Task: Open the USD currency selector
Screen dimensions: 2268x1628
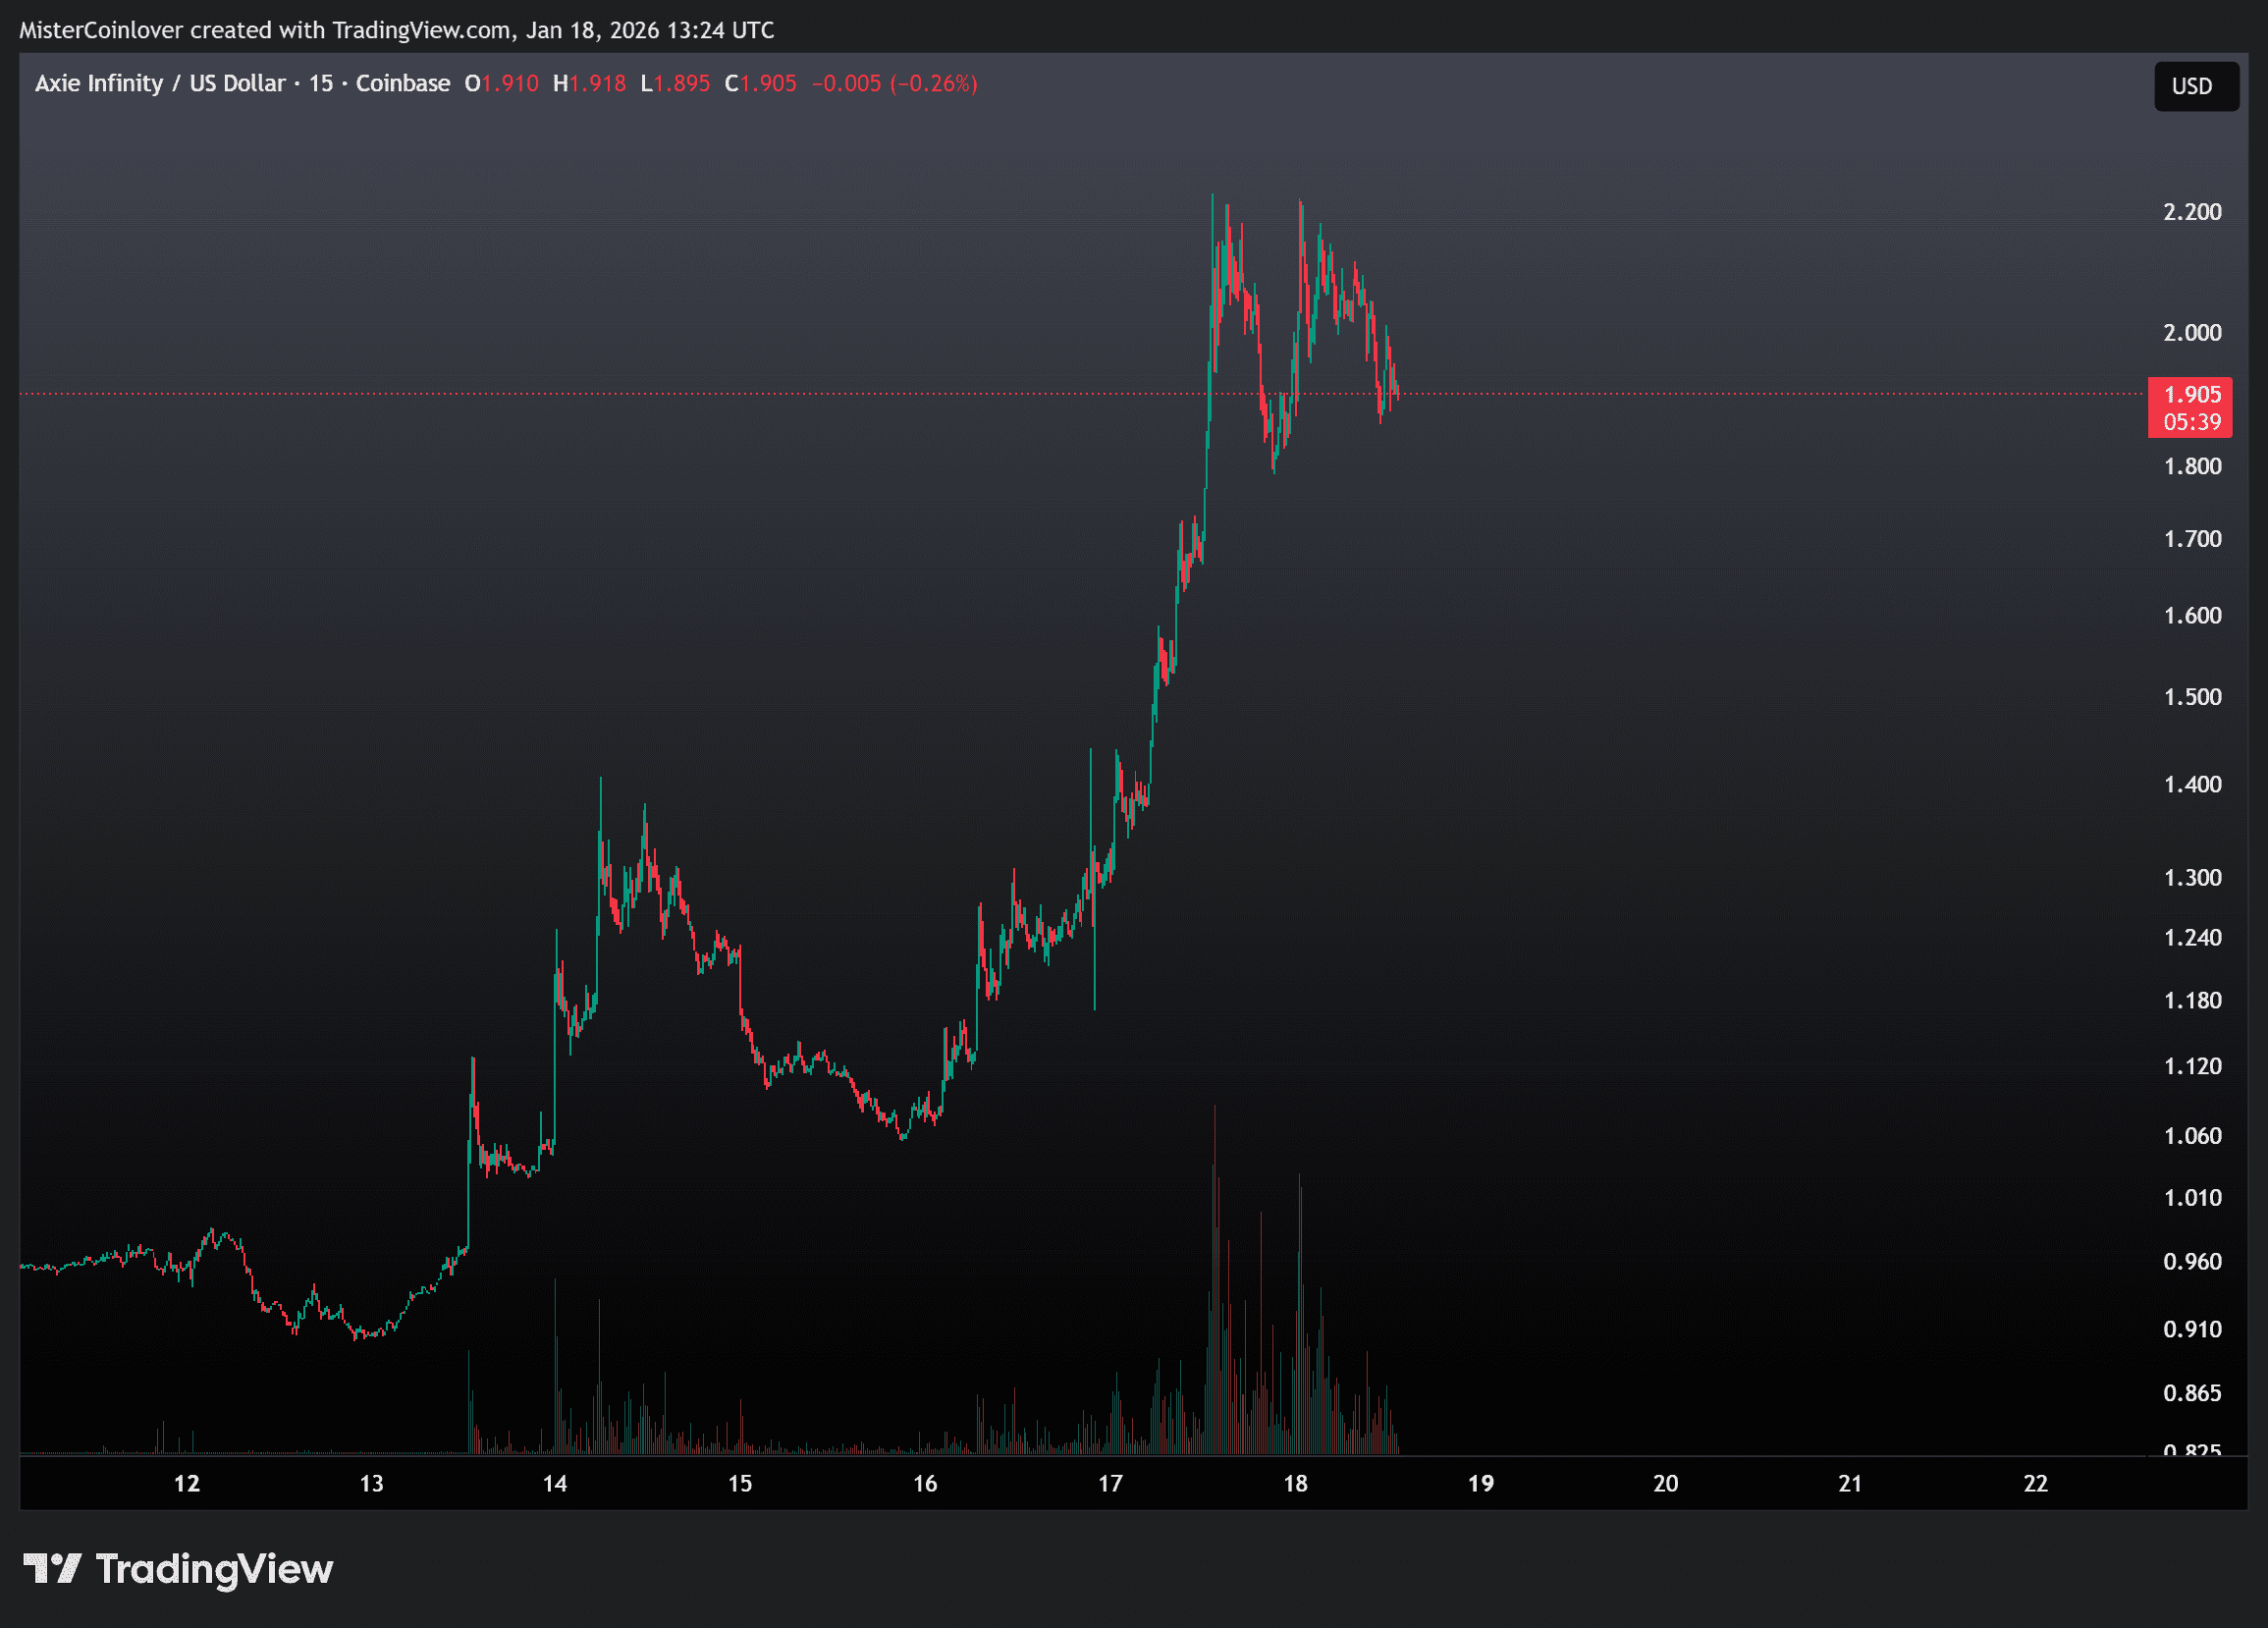Action: point(2195,86)
